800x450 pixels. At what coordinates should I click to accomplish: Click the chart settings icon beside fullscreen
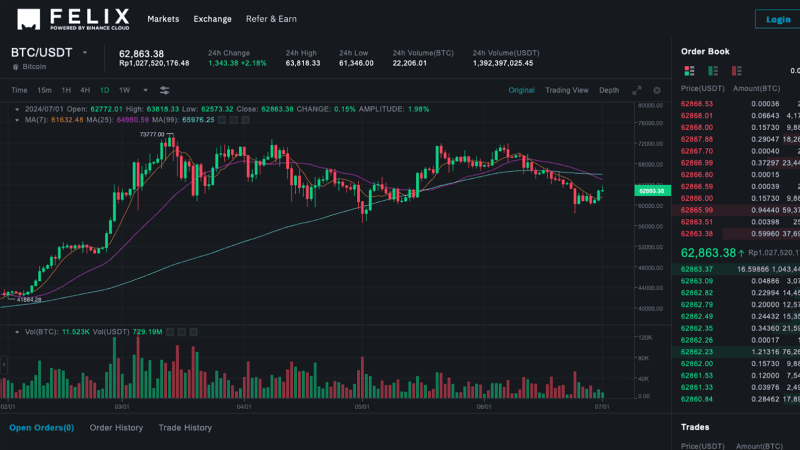(x=657, y=90)
